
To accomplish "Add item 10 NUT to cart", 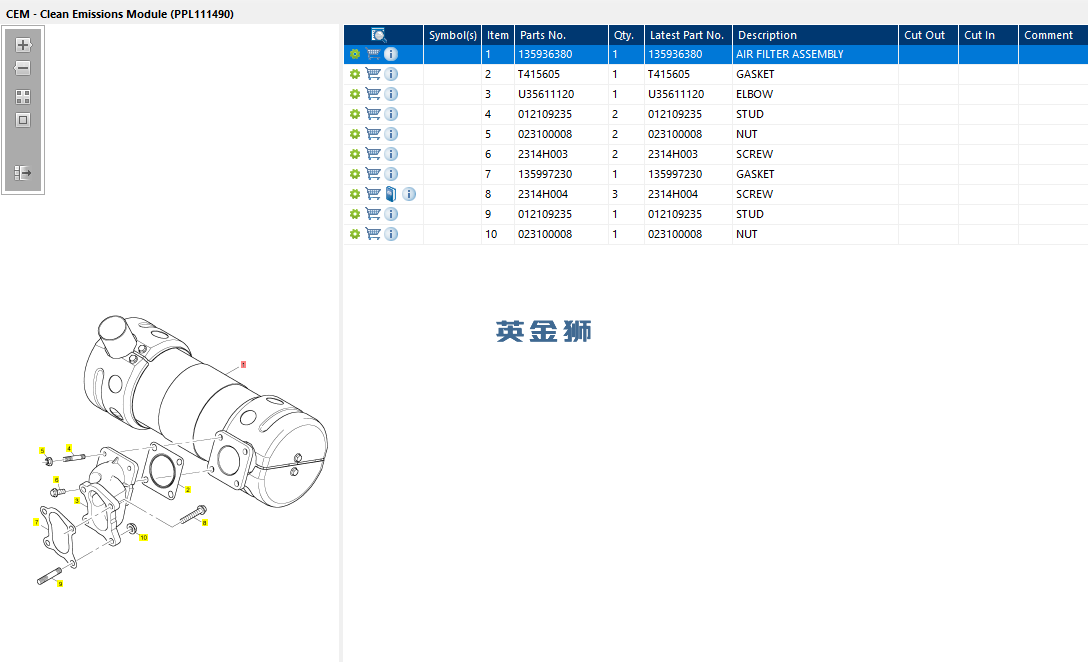I will [373, 235].
